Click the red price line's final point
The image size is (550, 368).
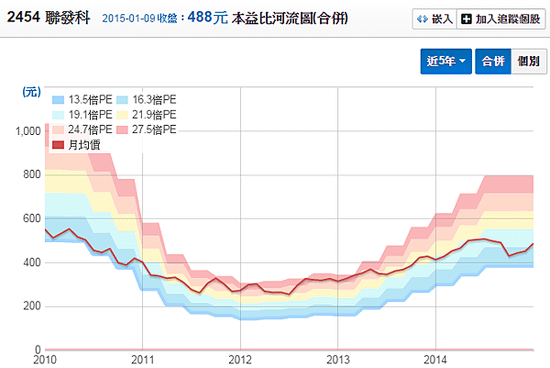[533, 243]
